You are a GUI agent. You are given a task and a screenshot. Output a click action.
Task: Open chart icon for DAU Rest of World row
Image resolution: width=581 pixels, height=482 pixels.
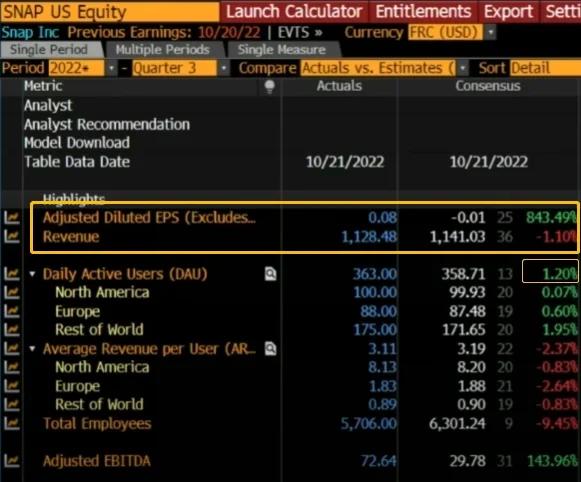(x=11, y=329)
